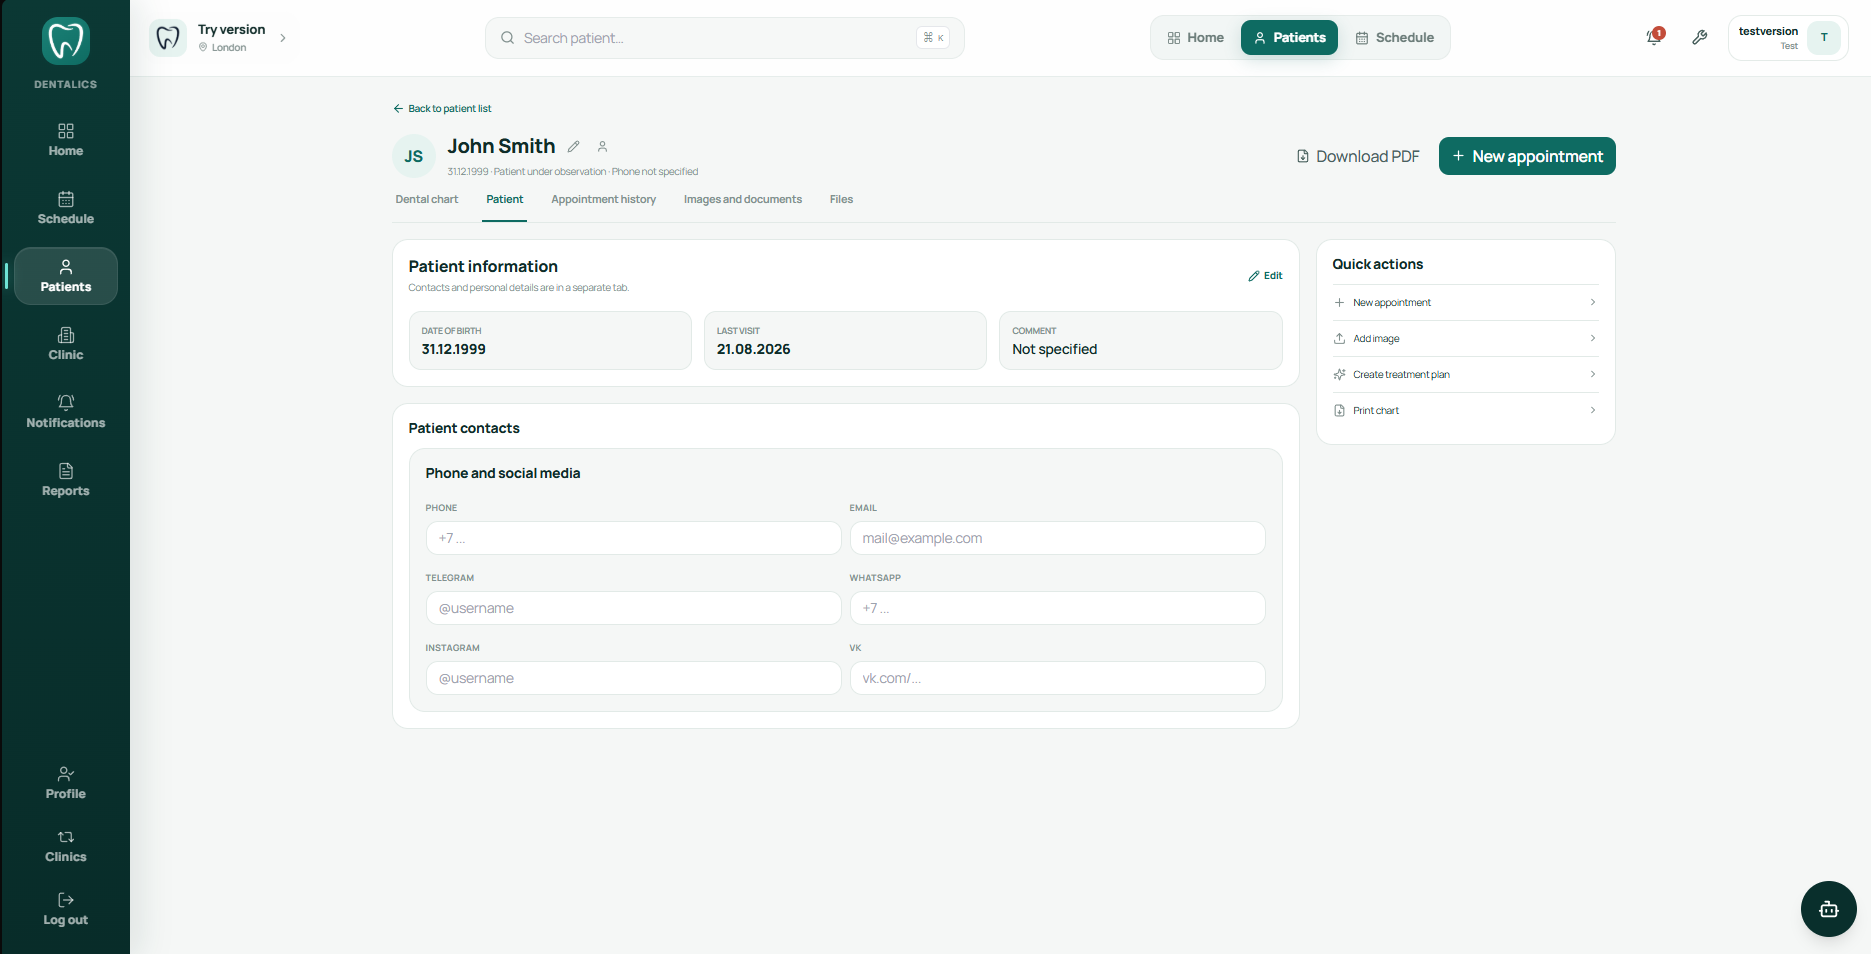1871x954 pixels.
Task: Download the patient PDF
Action: pyautogui.click(x=1358, y=156)
